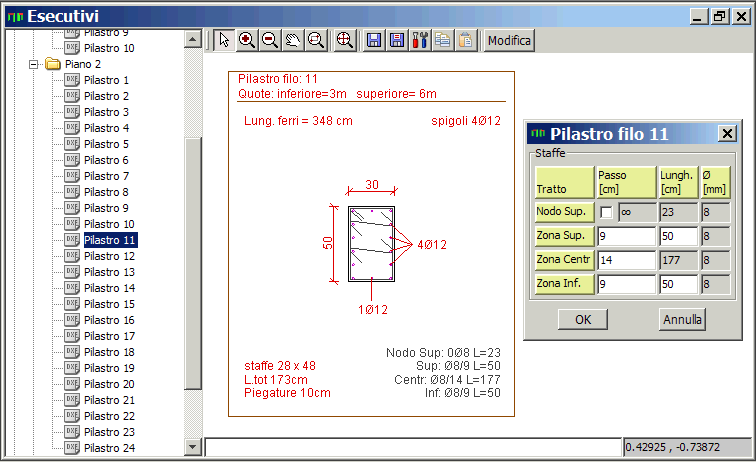This screenshot has height=462, width=756.
Task: Click the second floppy disk save icon with red label
Action: (x=397, y=40)
